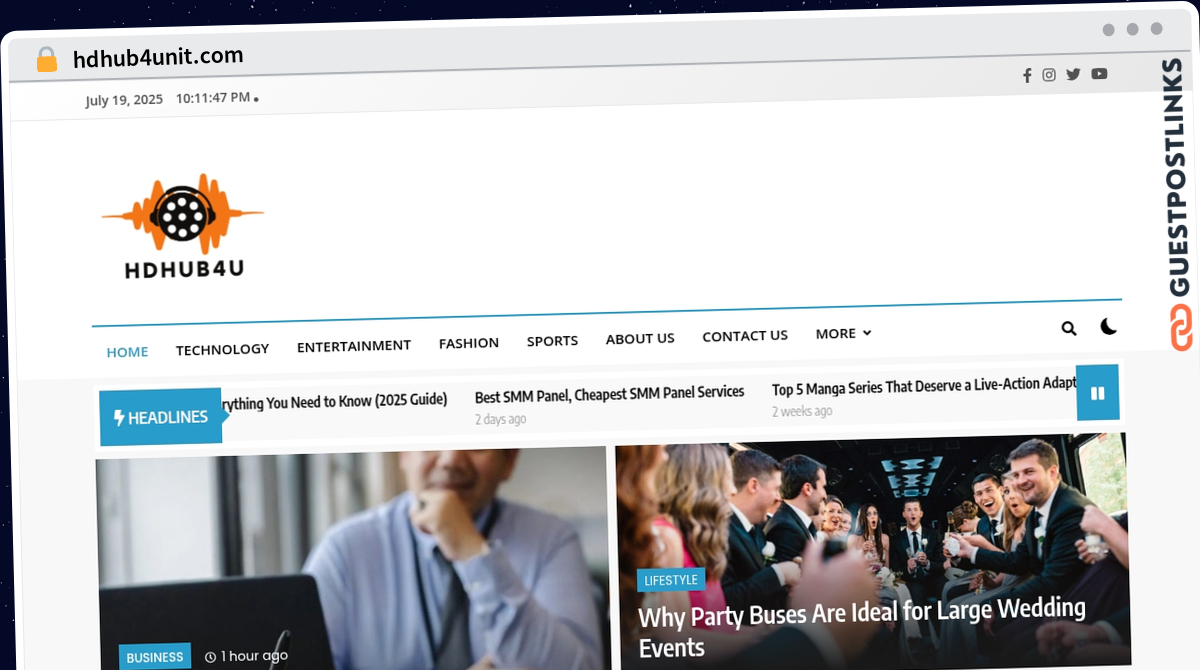
Task: Open the Fashion menu item
Action: [x=469, y=343]
